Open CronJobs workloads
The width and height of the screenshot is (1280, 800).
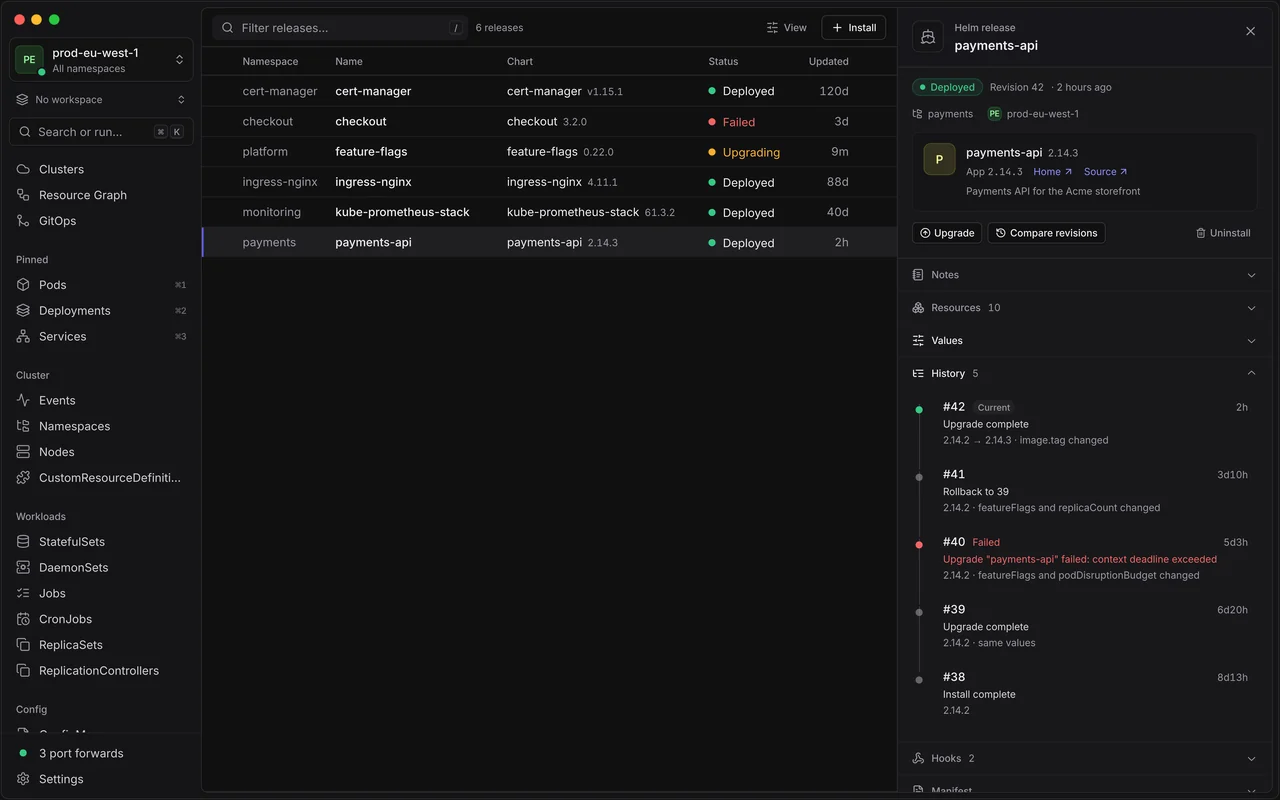click(101, 619)
